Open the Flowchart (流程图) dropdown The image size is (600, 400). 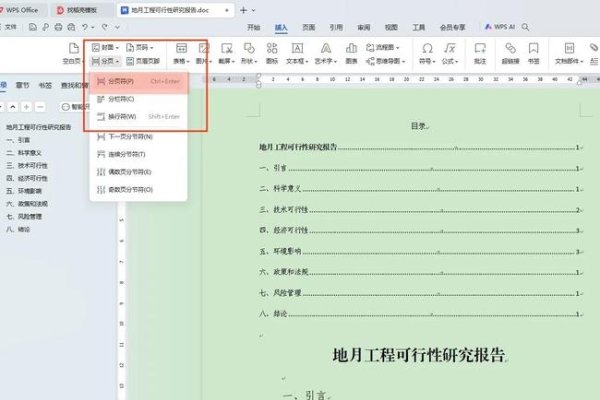[x=383, y=47]
